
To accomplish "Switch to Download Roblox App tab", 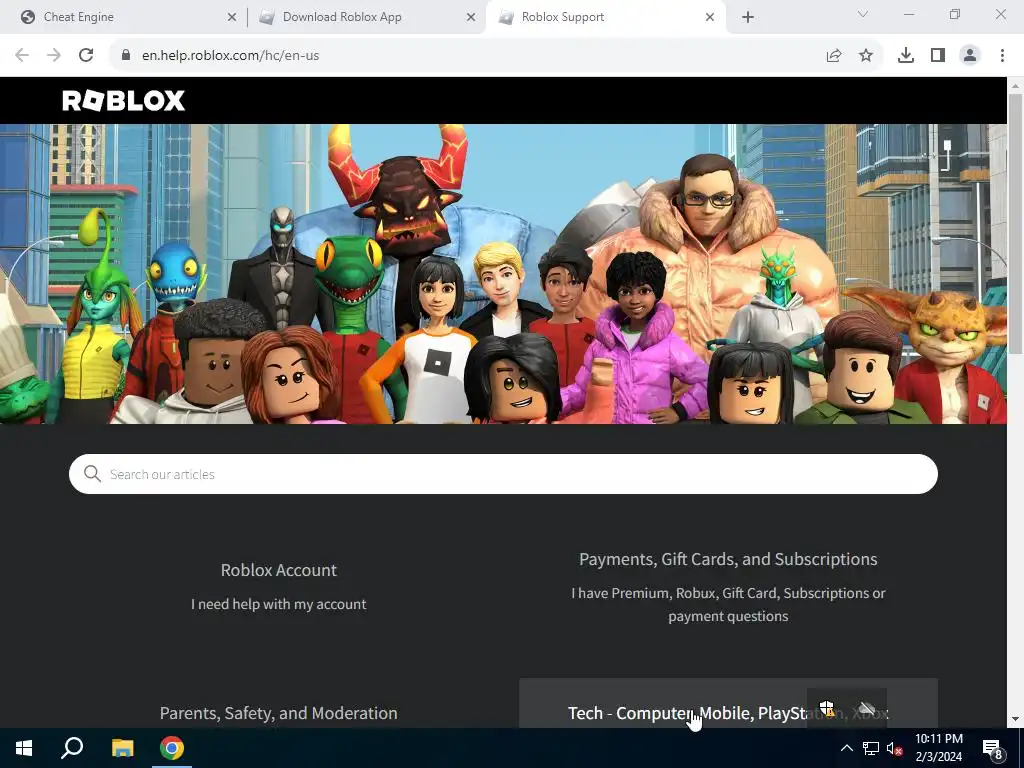I will [367, 17].
